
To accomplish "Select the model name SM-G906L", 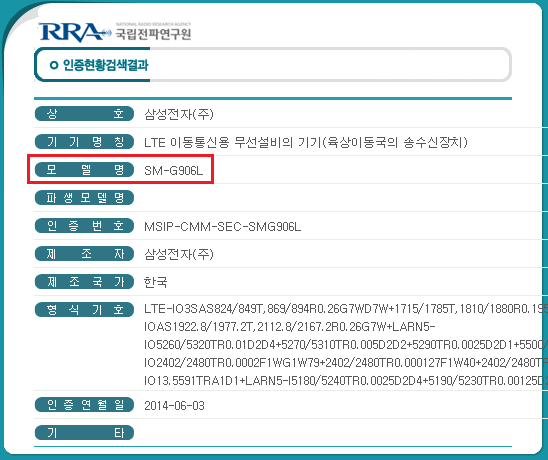I will pyautogui.click(x=173, y=170).
